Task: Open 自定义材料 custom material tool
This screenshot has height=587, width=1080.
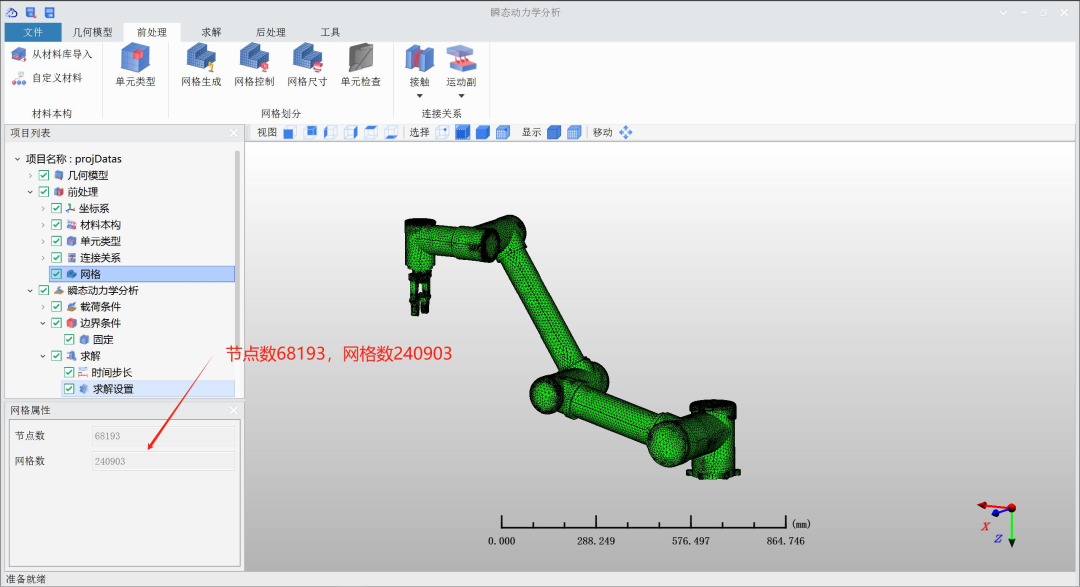Action: tap(48, 78)
